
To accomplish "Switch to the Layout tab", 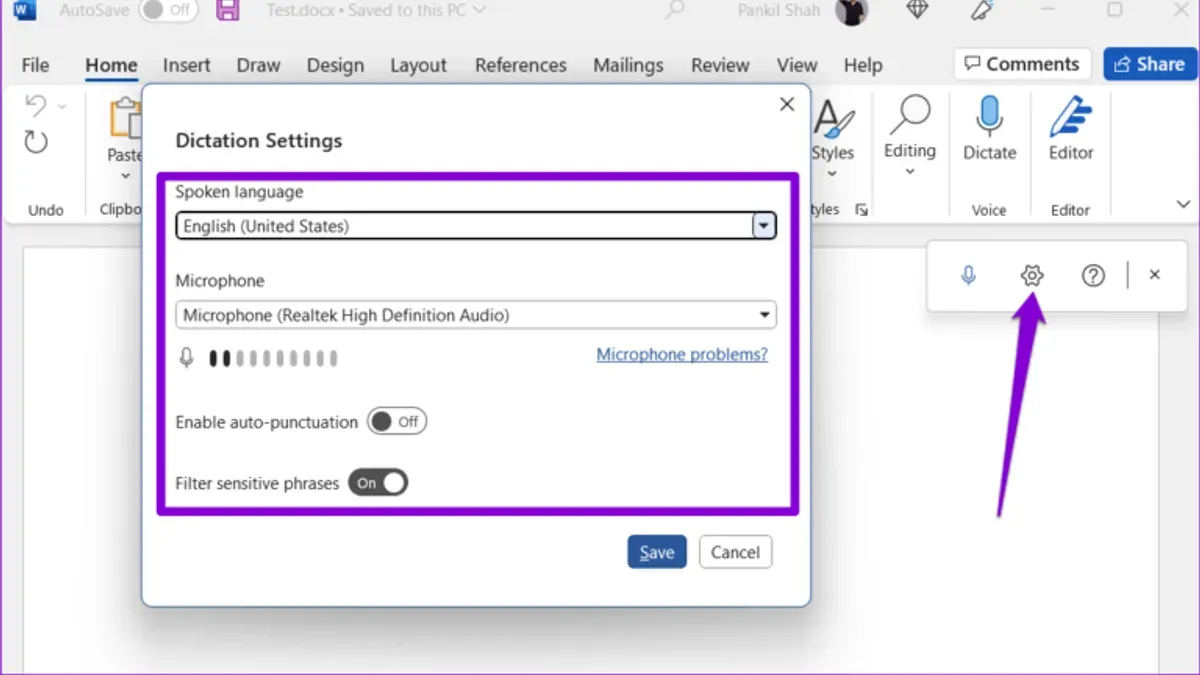I will [418, 65].
